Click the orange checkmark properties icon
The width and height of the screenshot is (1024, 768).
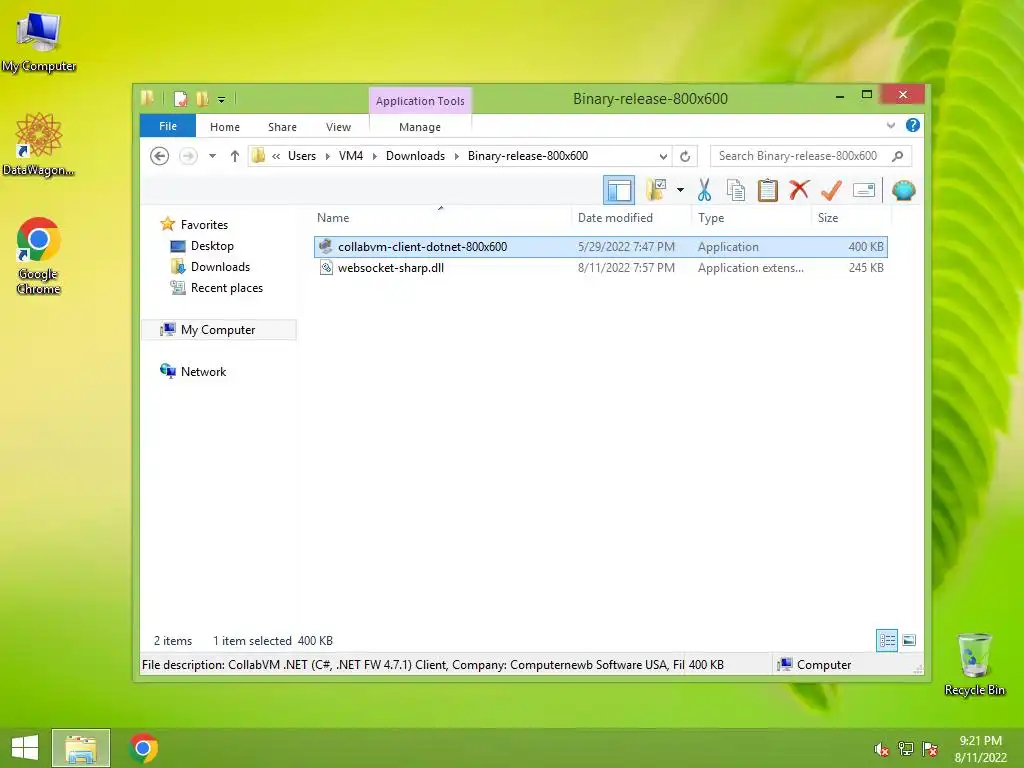831,190
